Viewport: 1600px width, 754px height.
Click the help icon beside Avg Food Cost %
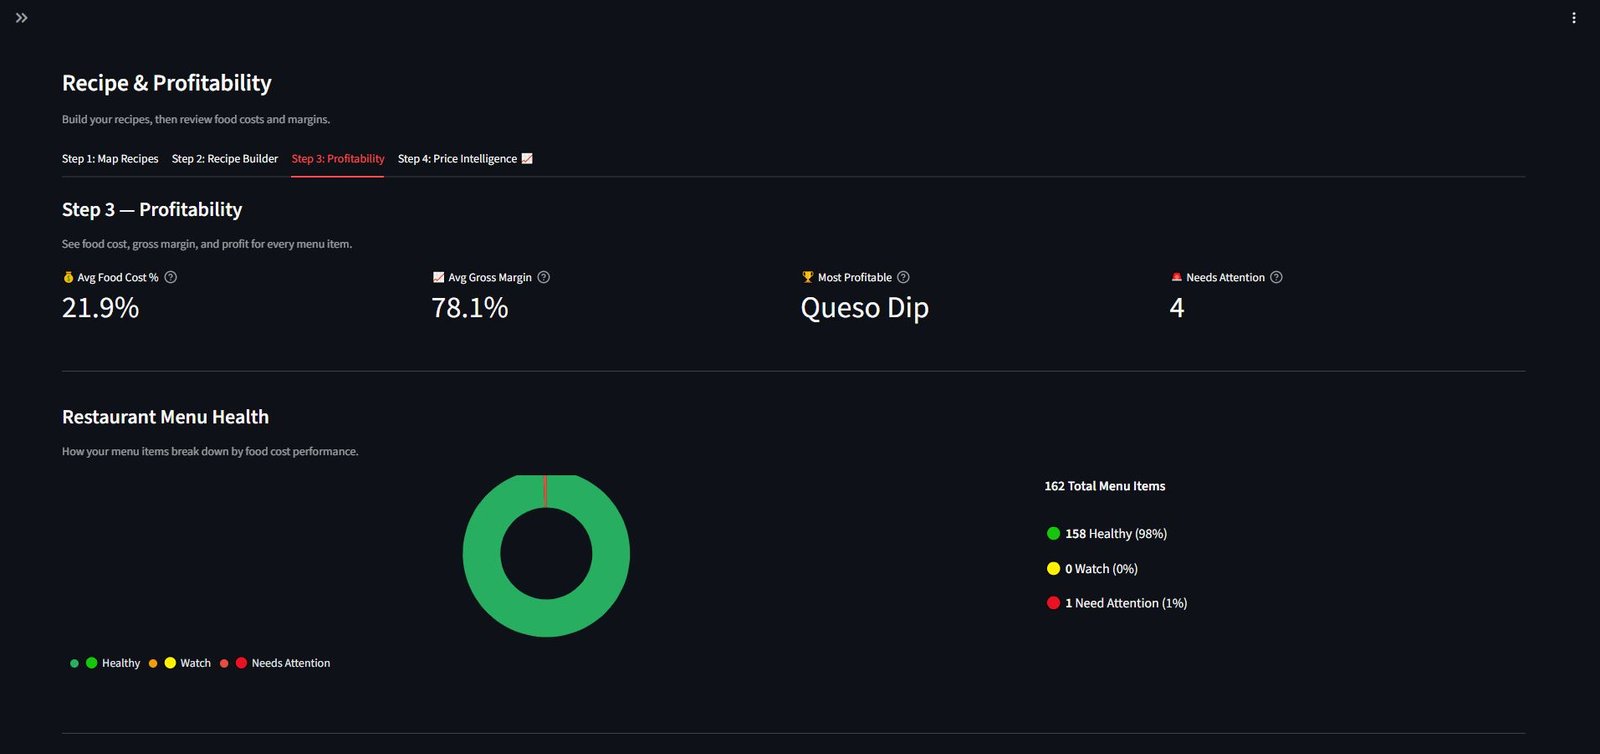tap(171, 277)
